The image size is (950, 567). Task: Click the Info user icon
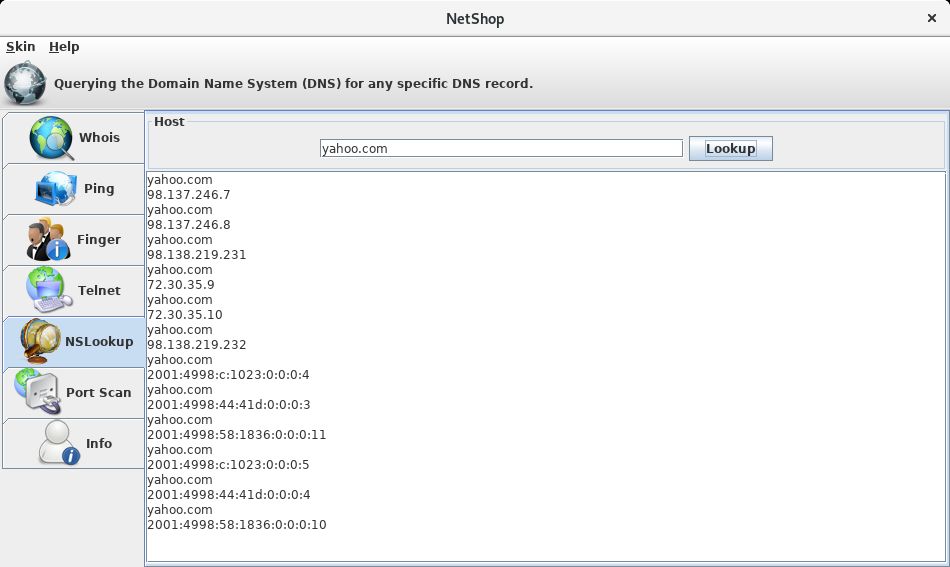[59, 443]
